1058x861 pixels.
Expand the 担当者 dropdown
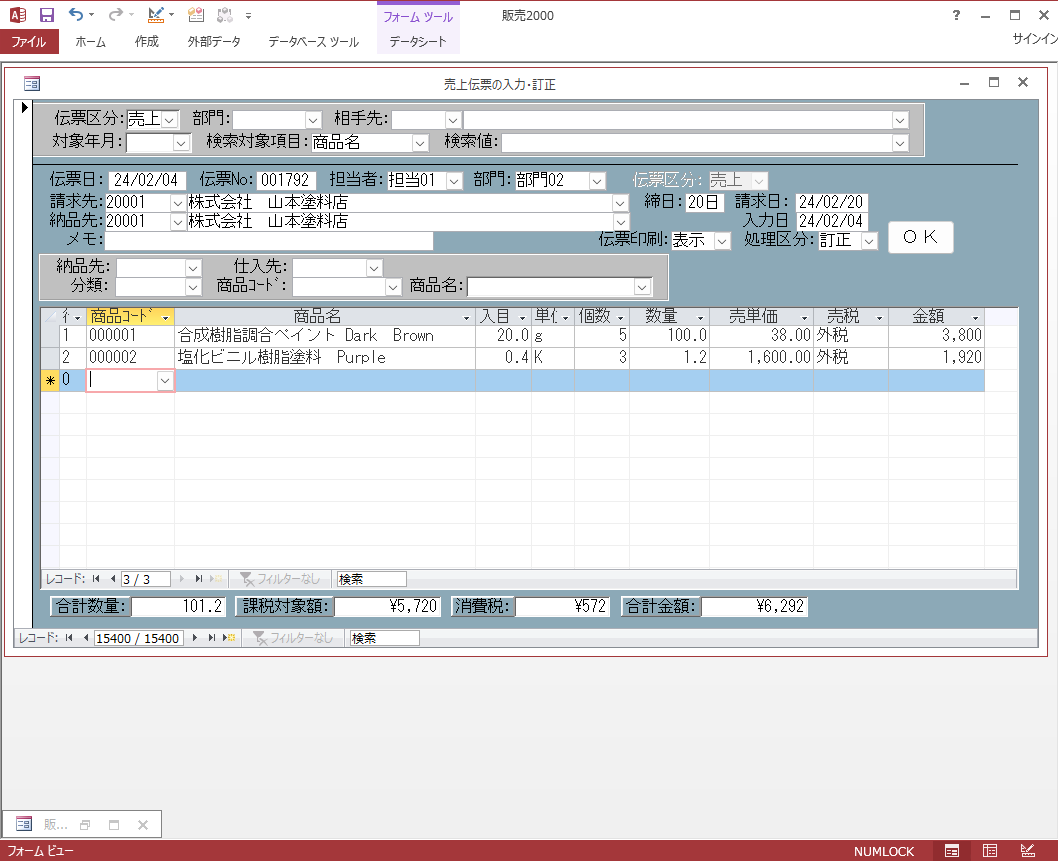point(454,181)
